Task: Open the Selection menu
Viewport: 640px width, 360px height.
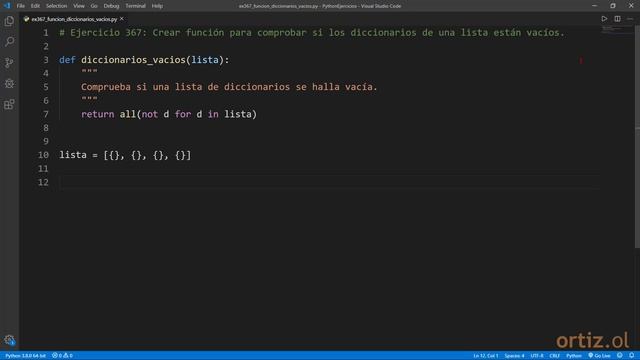Action: tap(56, 6)
